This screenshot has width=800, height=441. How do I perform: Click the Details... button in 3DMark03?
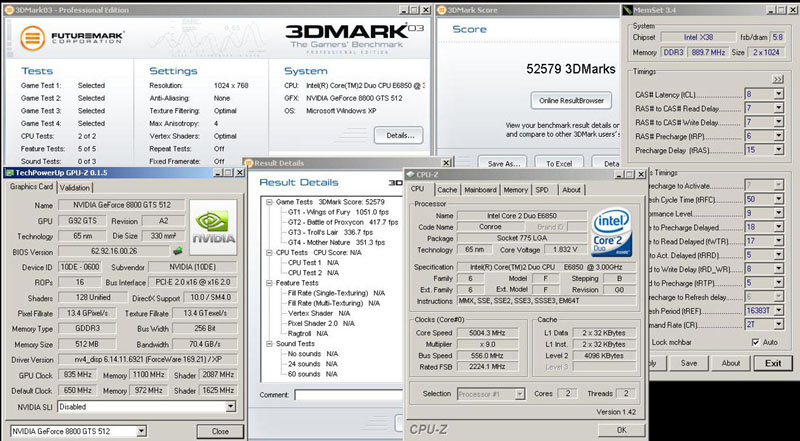click(398, 135)
